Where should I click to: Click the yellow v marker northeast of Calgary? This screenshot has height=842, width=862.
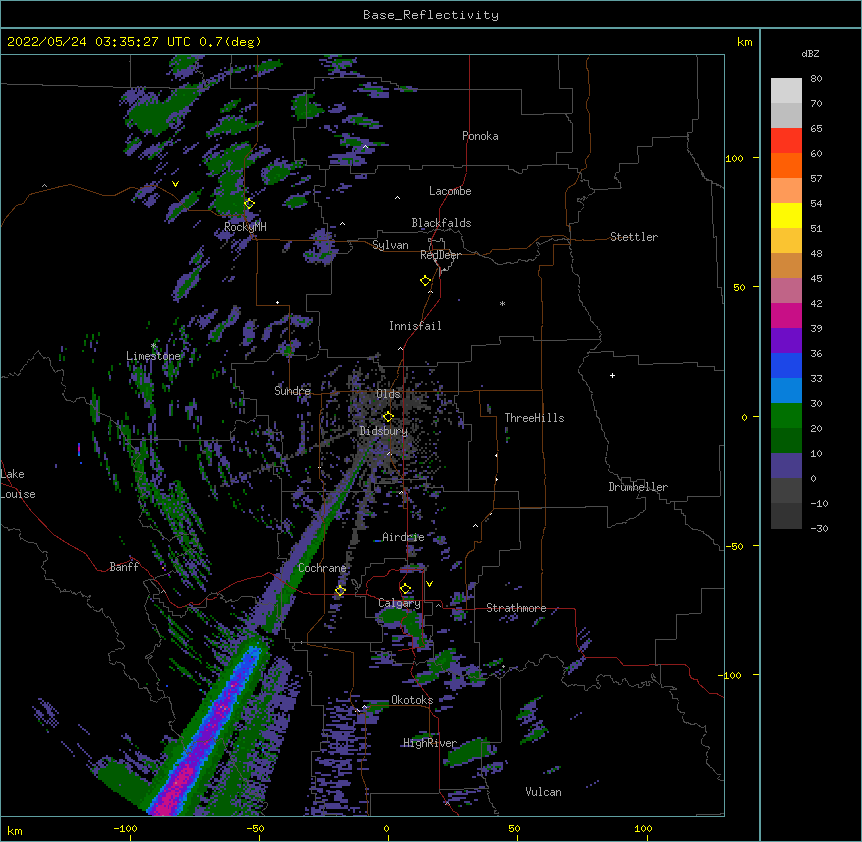pos(429,584)
